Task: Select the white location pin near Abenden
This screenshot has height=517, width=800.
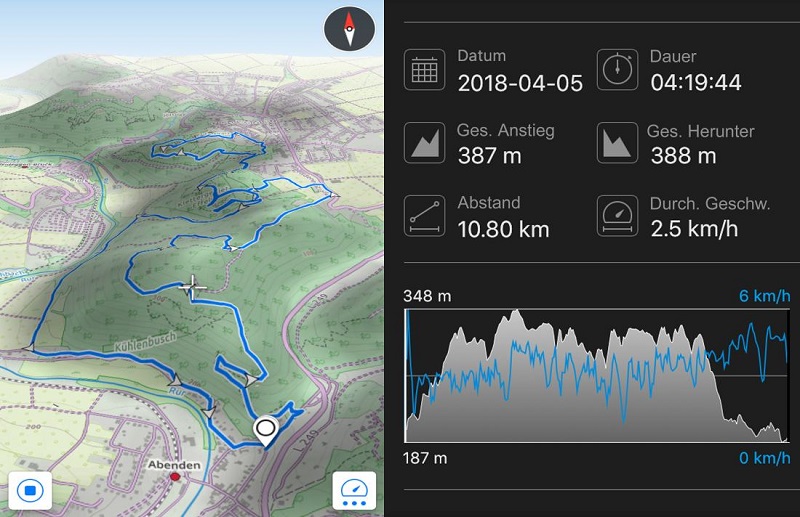Action: point(266,431)
